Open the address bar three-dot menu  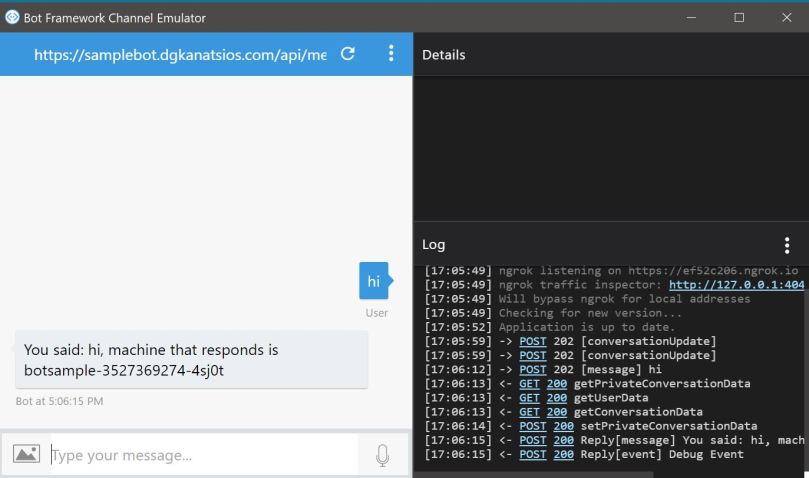tap(391, 55)
